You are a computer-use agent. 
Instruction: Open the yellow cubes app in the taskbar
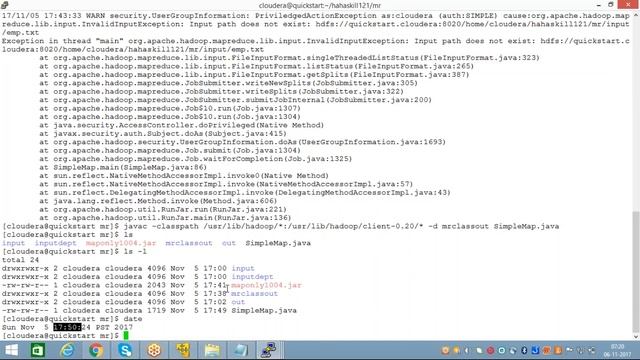183,350
